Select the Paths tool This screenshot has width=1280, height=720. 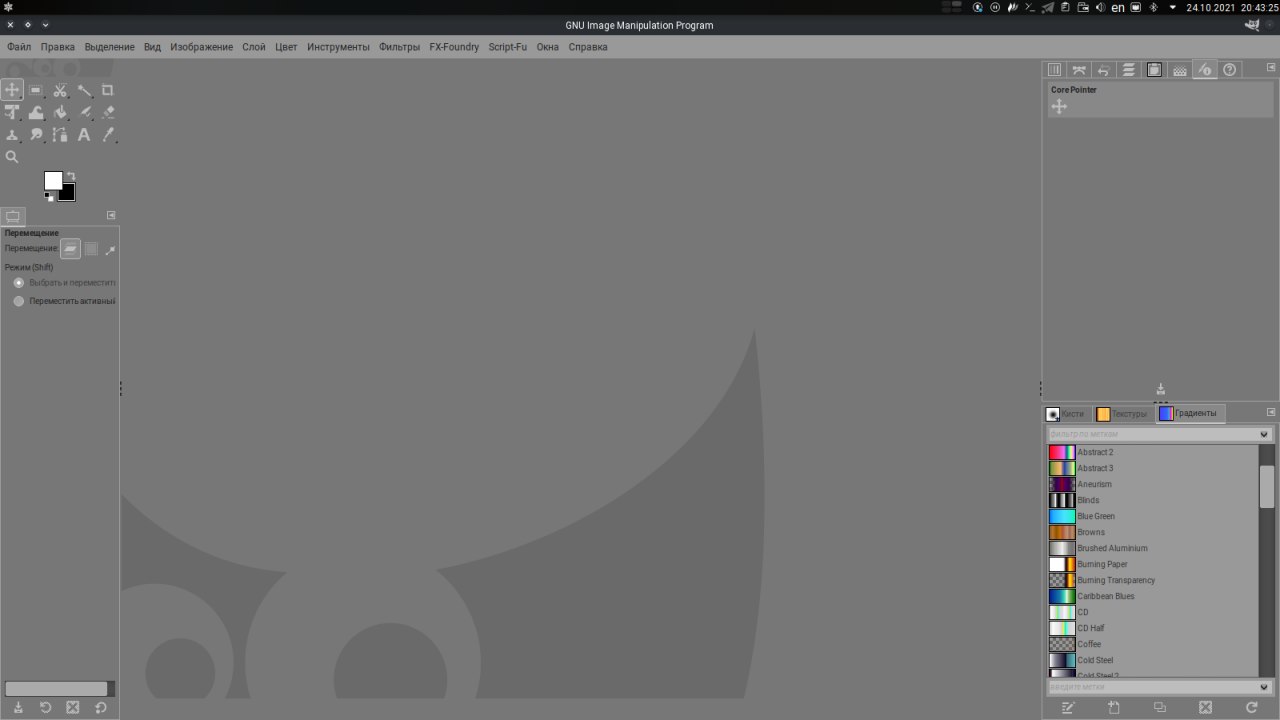[x=60, y=134]
